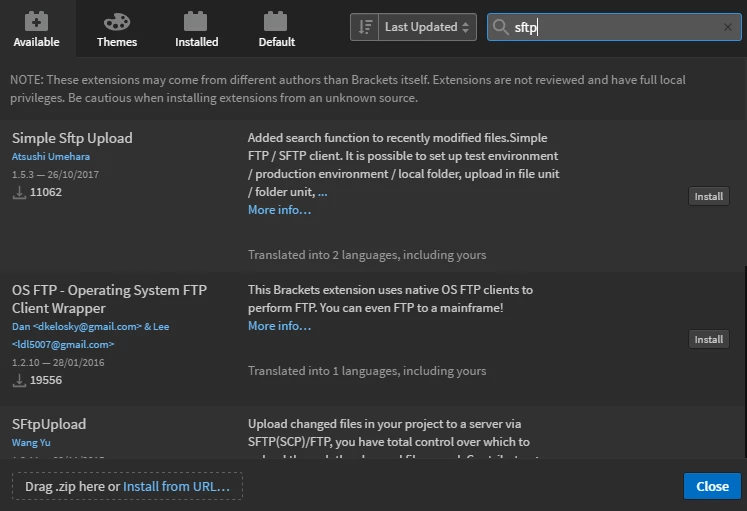Image resolution: width=747 pixels, height=511 pixels.
Task: Select OS FTP - Operating System FTP title
Action: [109, 299]
